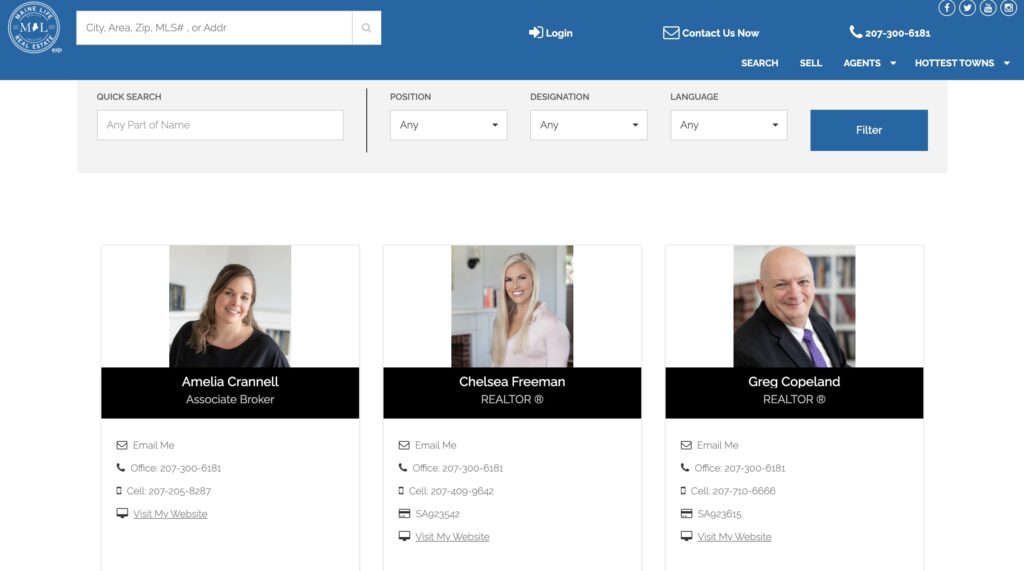1024x571 pixels.
Task: Expand the Position dropdown
Action: (448, 125)
